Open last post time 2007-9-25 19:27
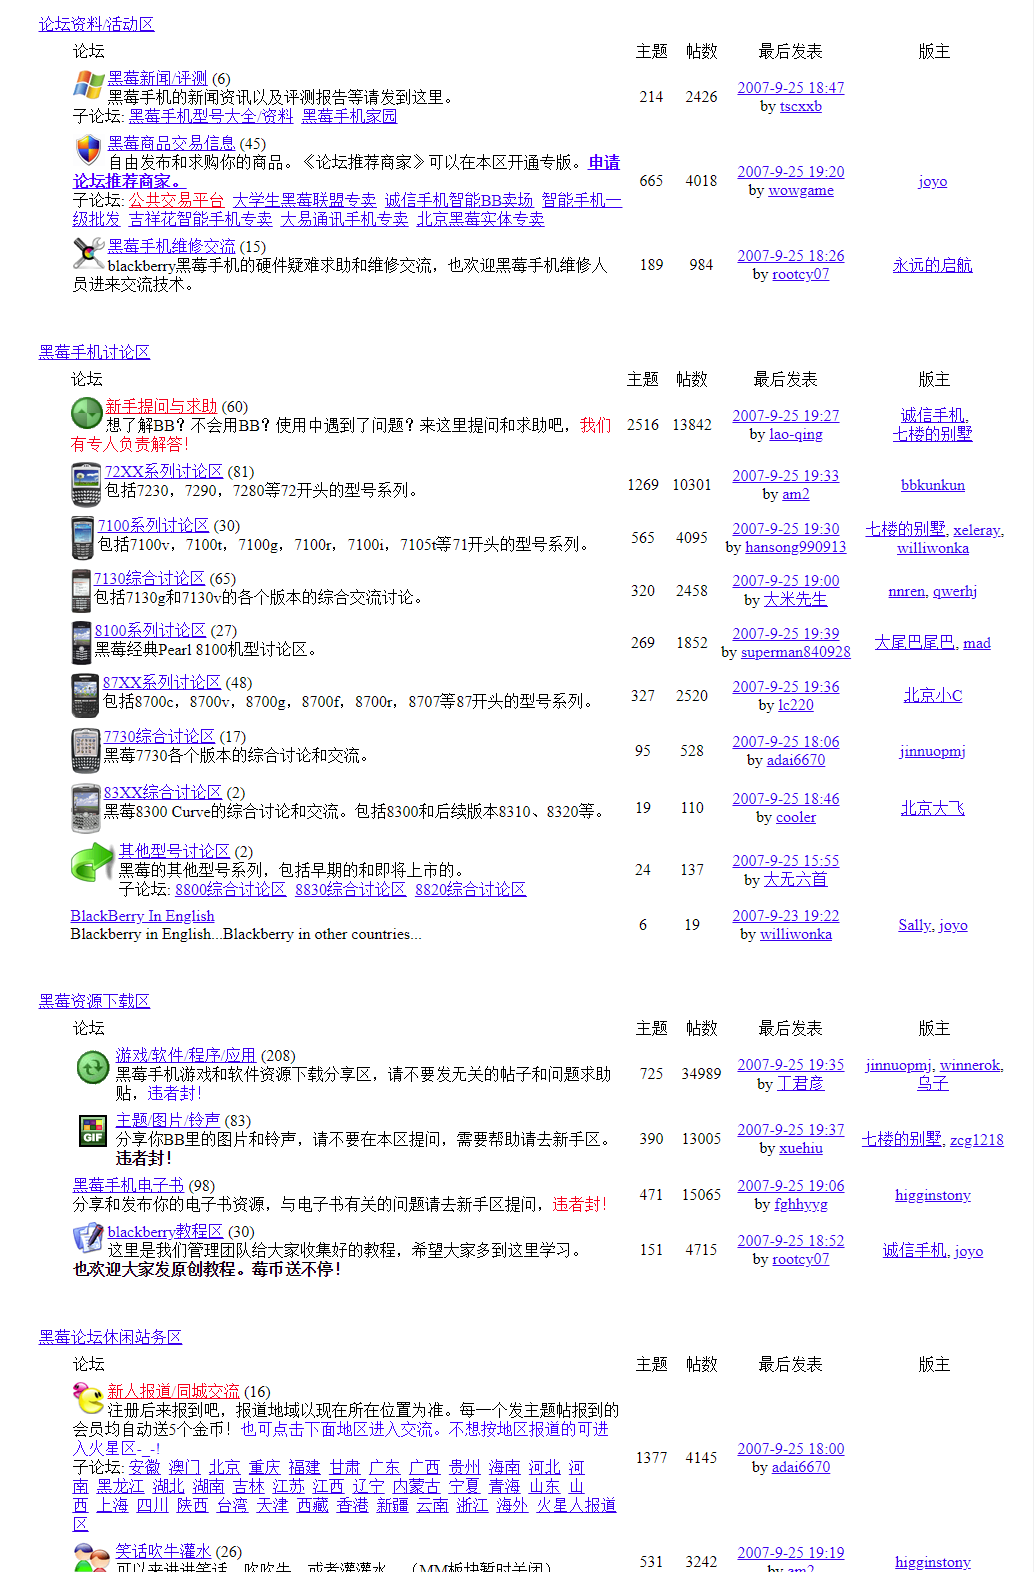 [785, 416]
